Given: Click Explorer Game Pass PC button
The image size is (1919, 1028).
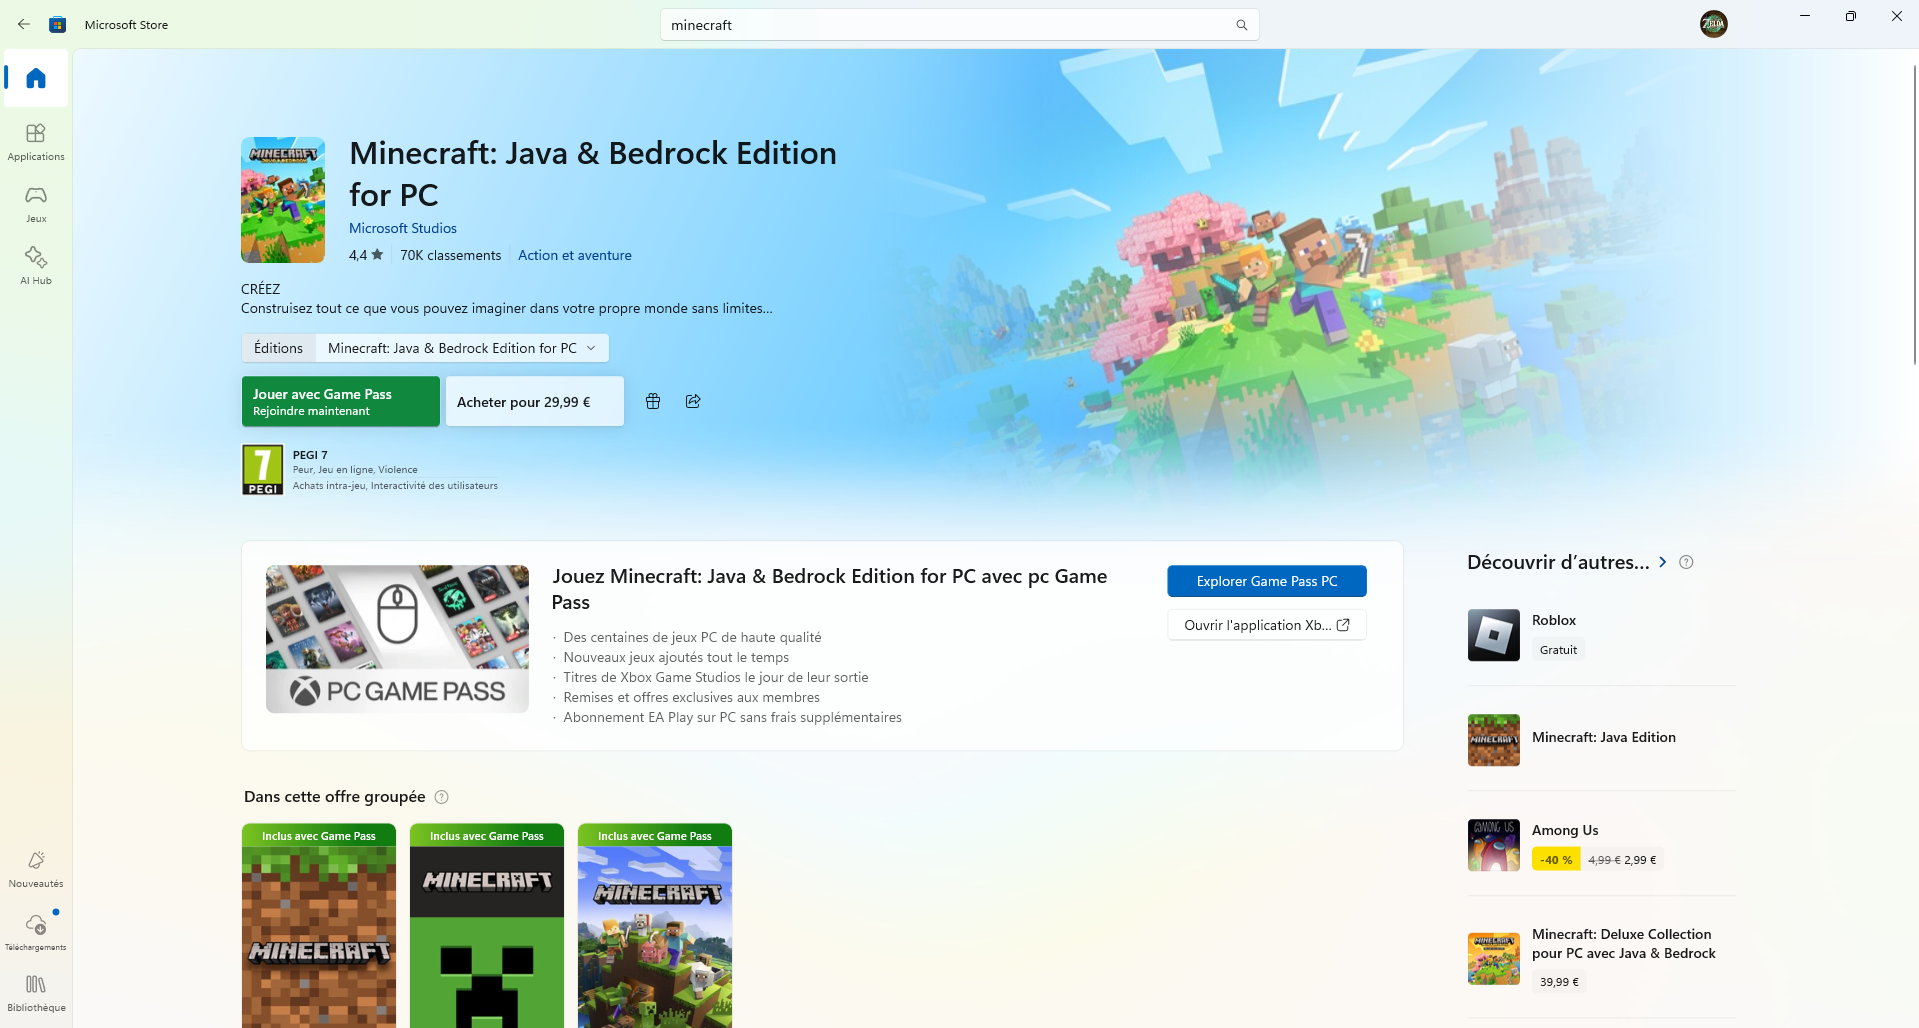Looking at the screenshot, I should tap(1267, 581).
